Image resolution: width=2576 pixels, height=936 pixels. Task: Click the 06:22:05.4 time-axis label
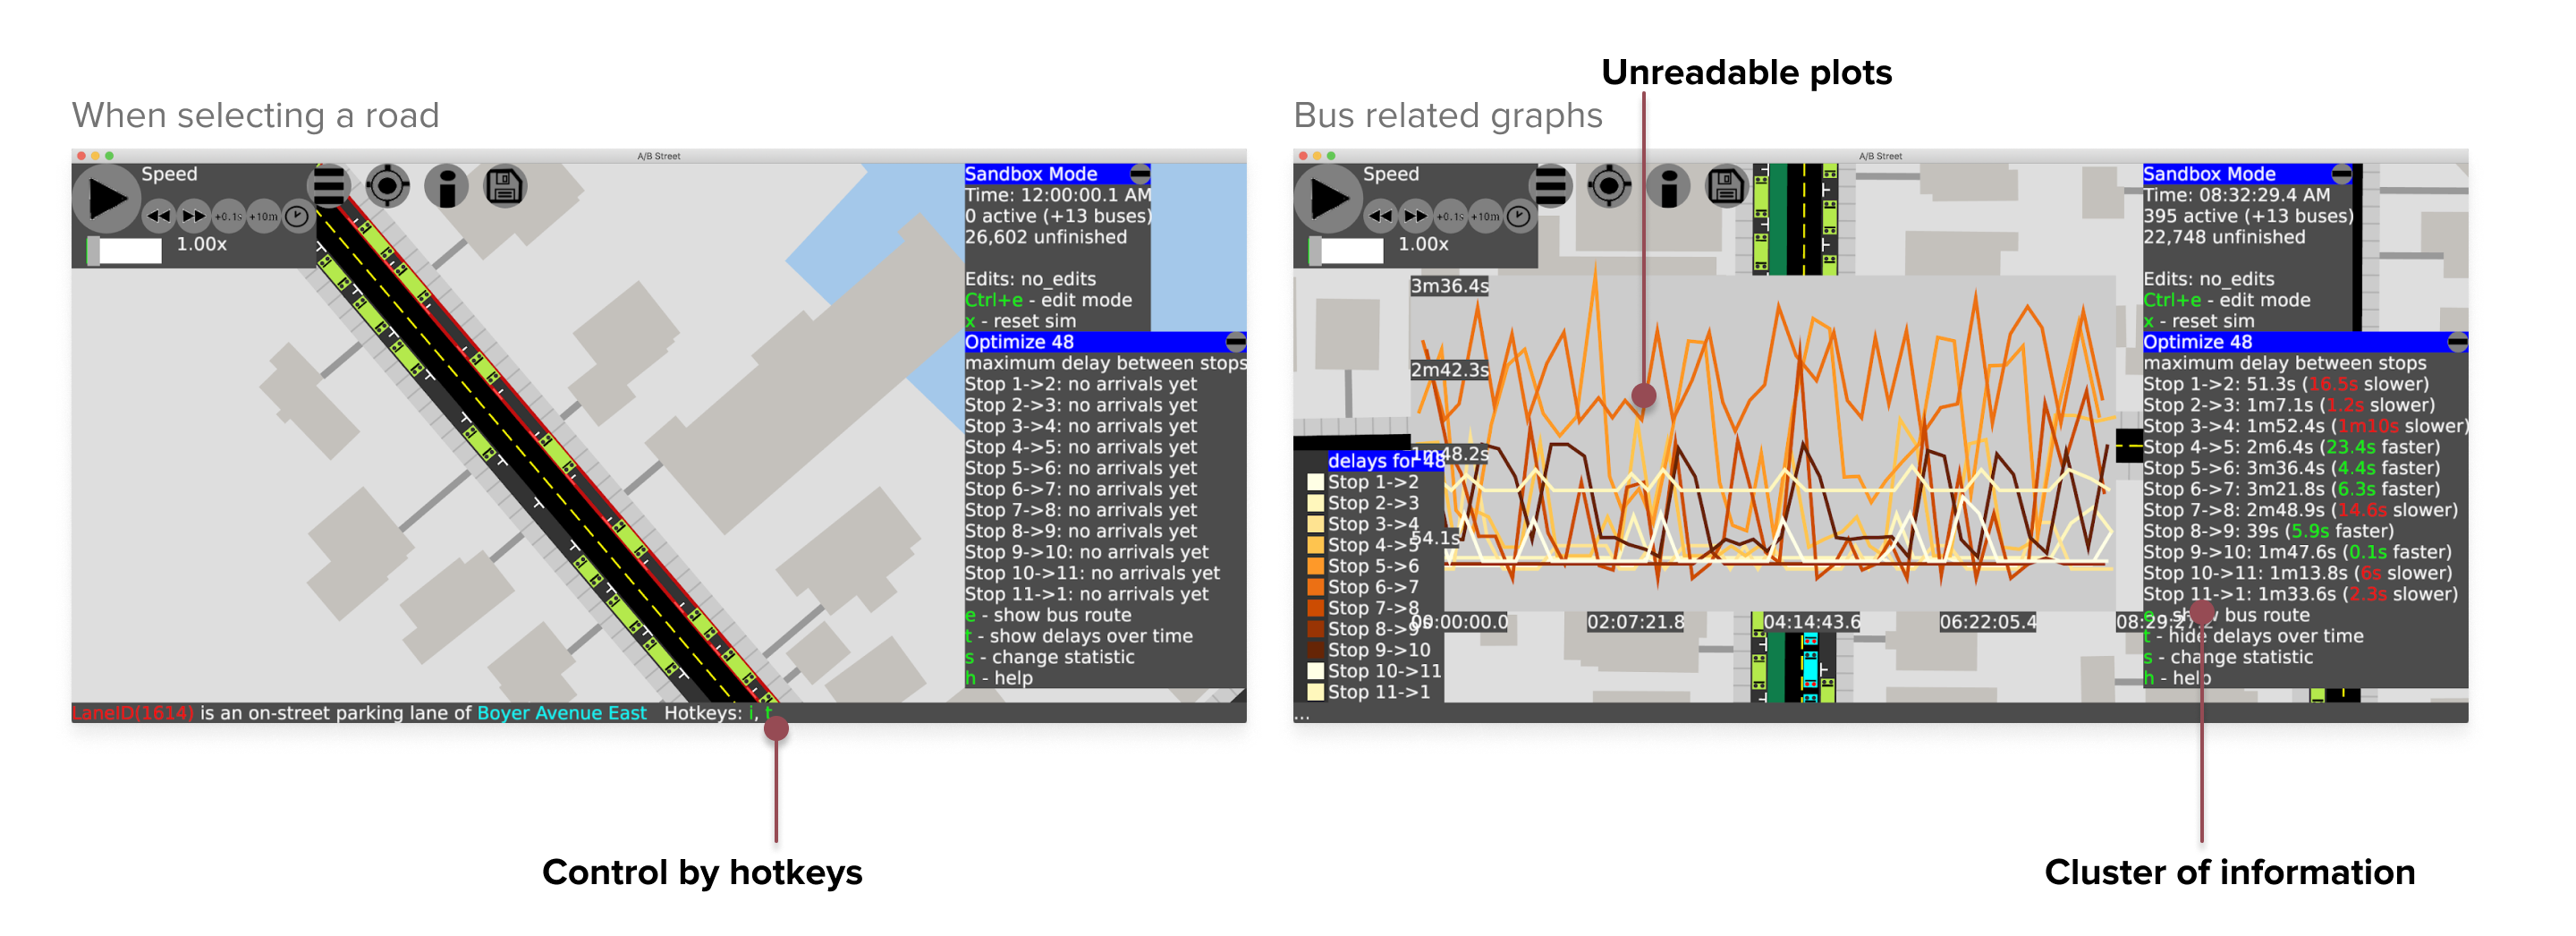tap(1988, 622)
